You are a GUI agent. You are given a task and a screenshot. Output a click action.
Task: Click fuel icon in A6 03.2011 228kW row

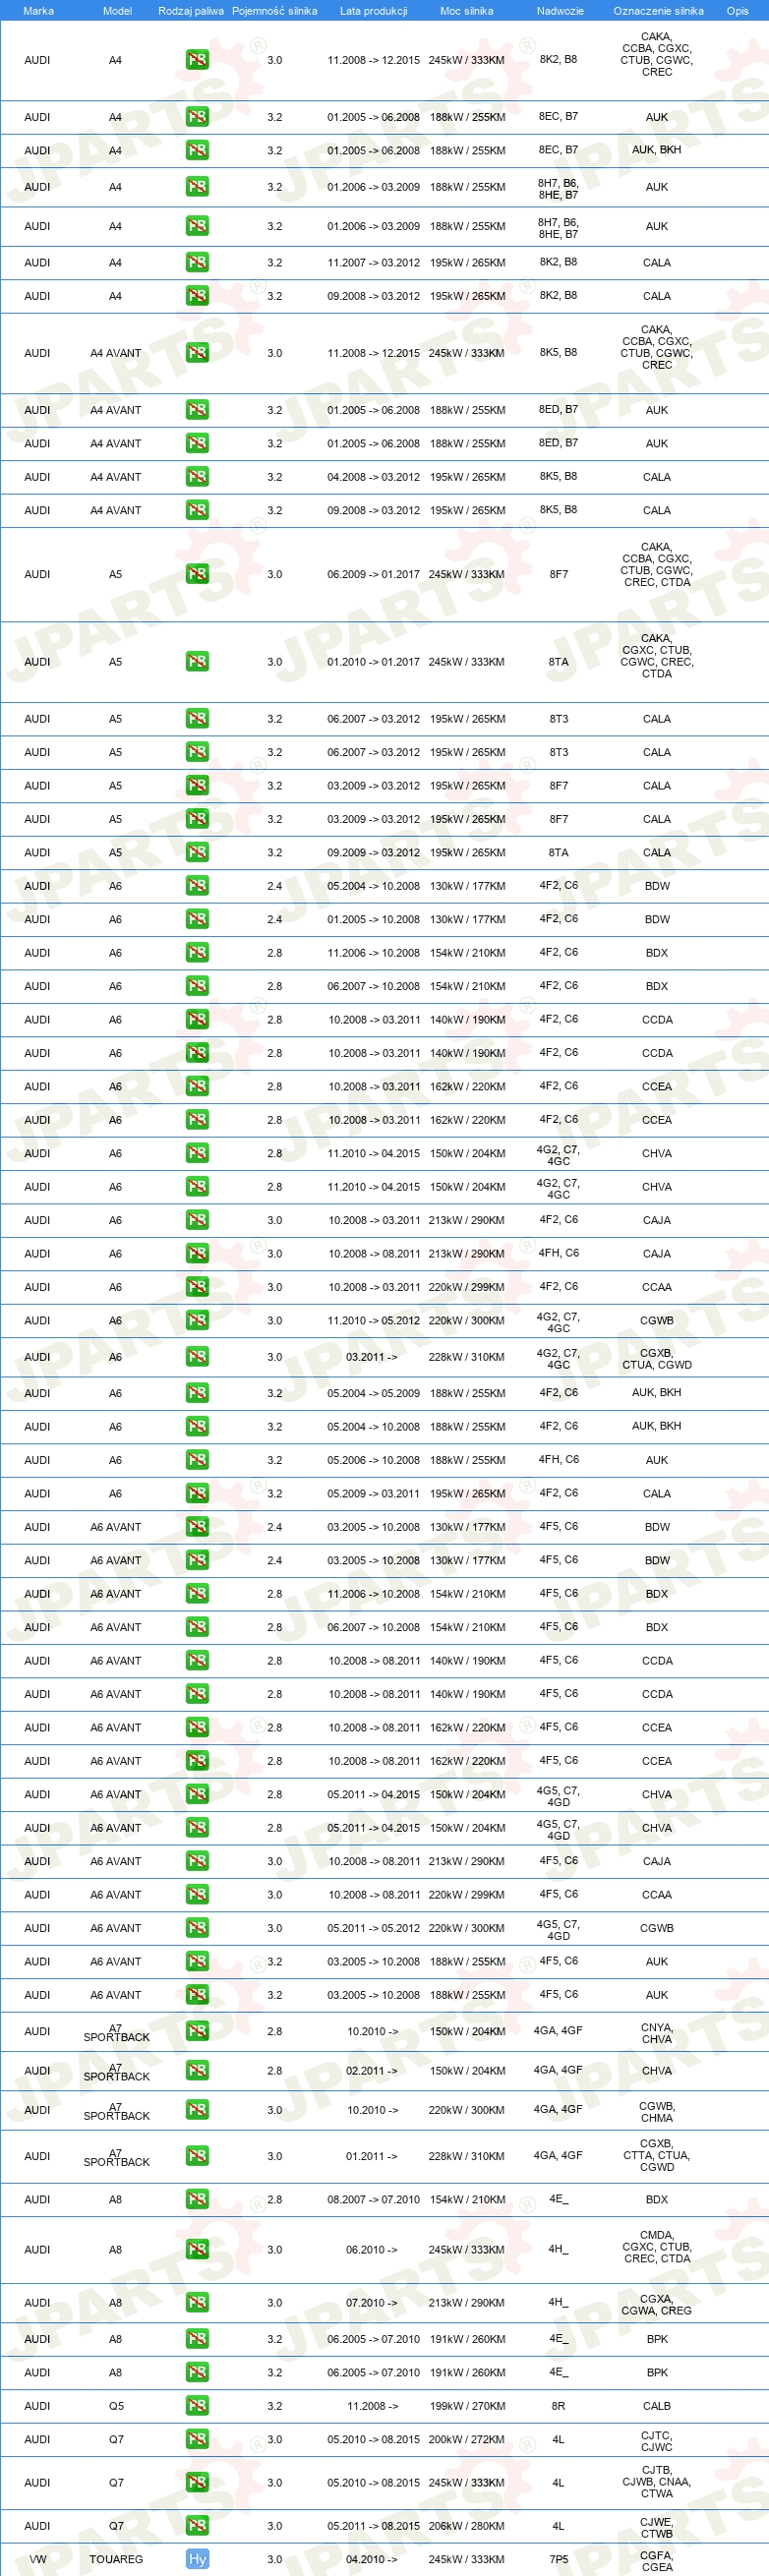click(197, 1357)
